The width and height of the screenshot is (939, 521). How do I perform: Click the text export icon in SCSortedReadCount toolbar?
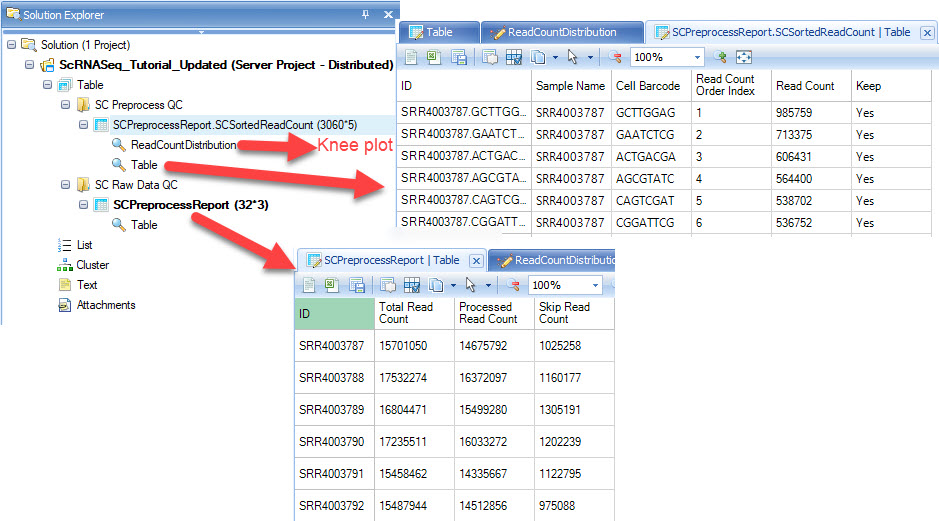[x=411, y=57]
